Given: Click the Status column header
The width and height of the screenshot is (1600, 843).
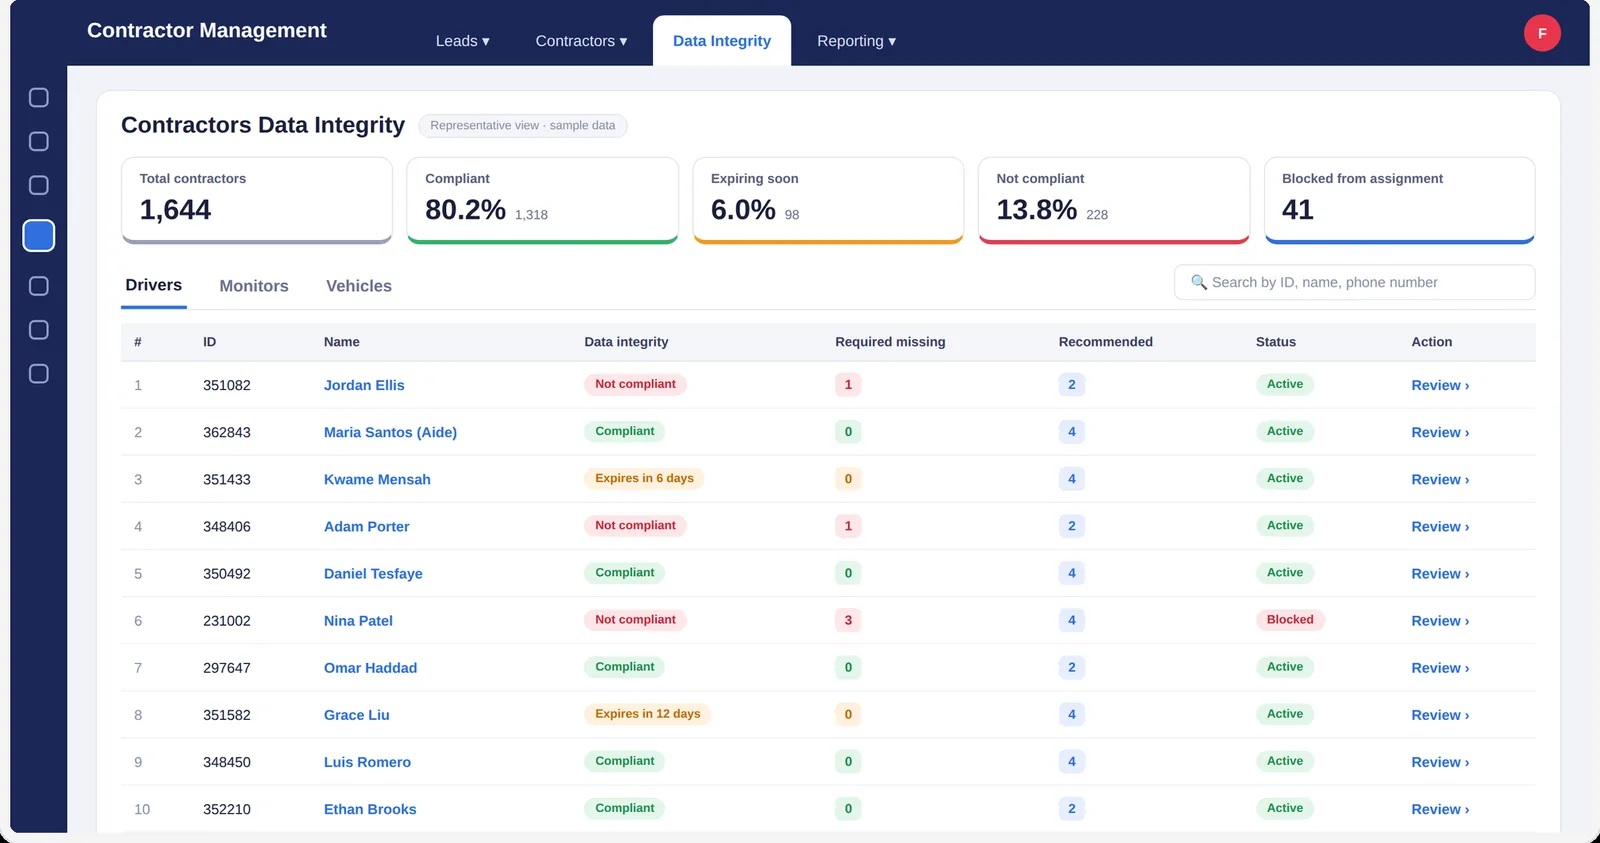Looking at the screenshot, I should point(1275,342).
